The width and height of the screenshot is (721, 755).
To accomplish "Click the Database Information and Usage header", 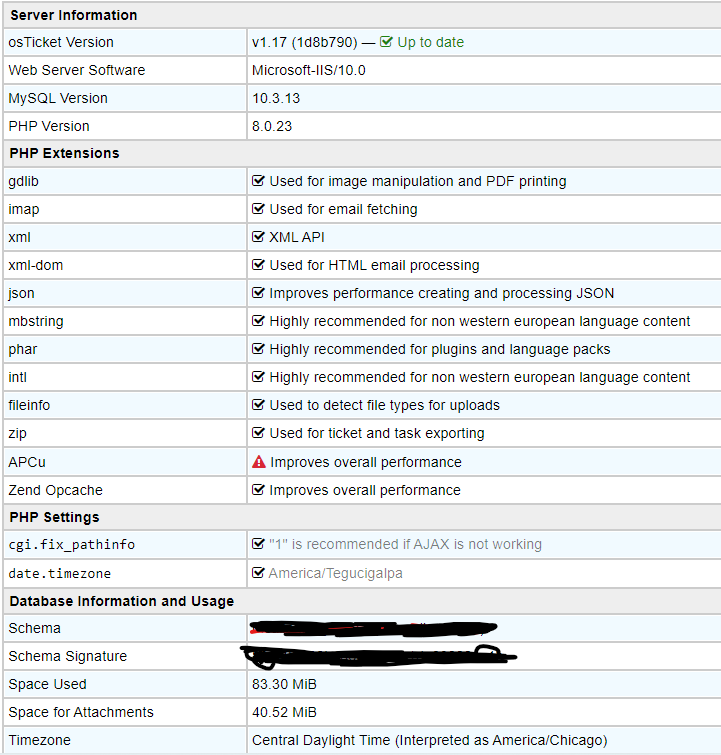I will (121, 601).
